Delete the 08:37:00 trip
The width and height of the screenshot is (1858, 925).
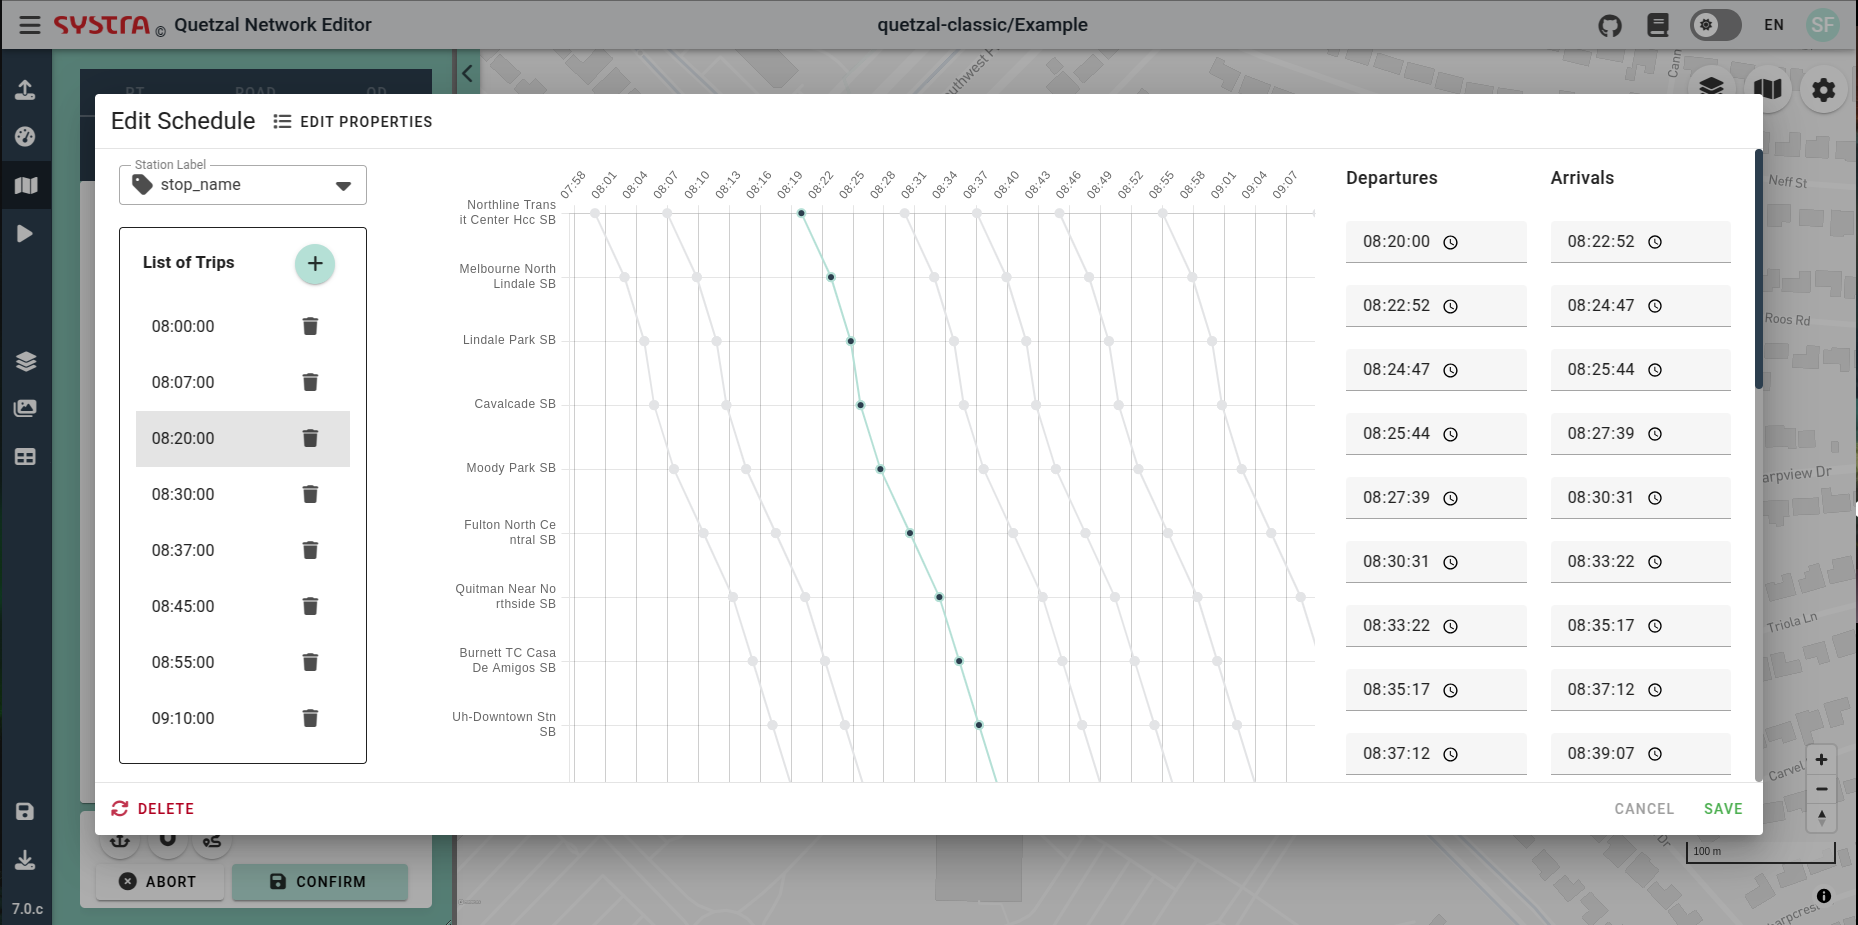pos(310,550)
